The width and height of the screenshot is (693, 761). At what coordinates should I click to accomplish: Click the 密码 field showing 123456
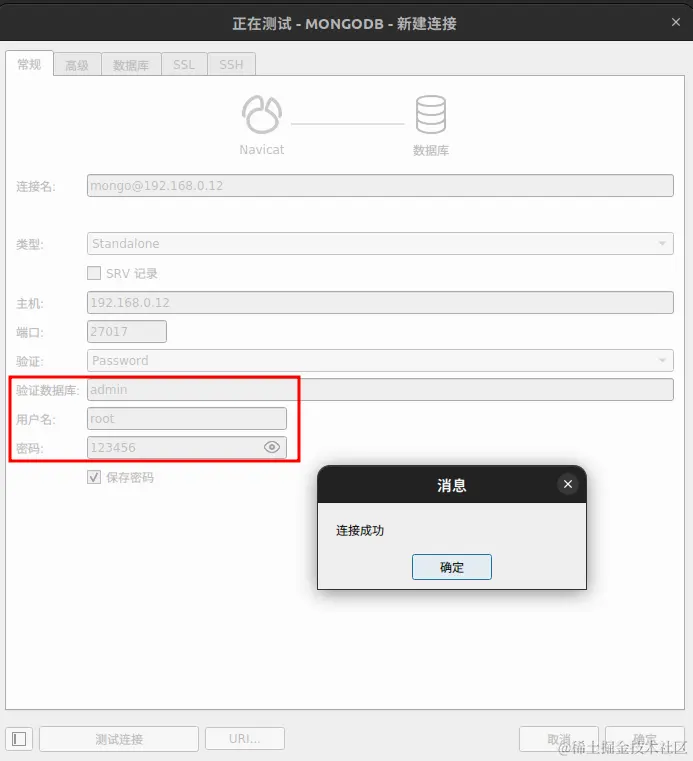187,447
